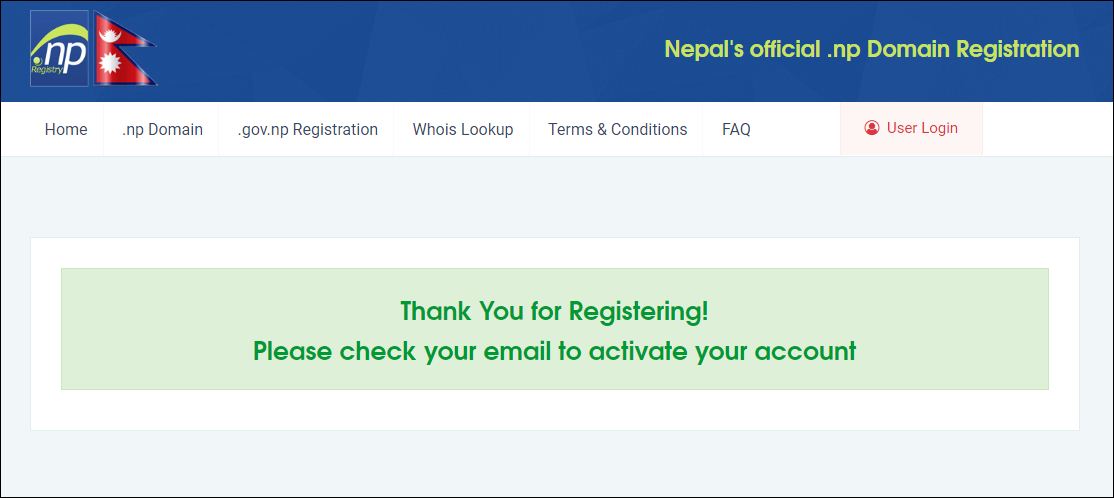Navigate to Whois Lookup
Image resolution: width=1114 pixels, height=498 pixels.
coord(463,129)
